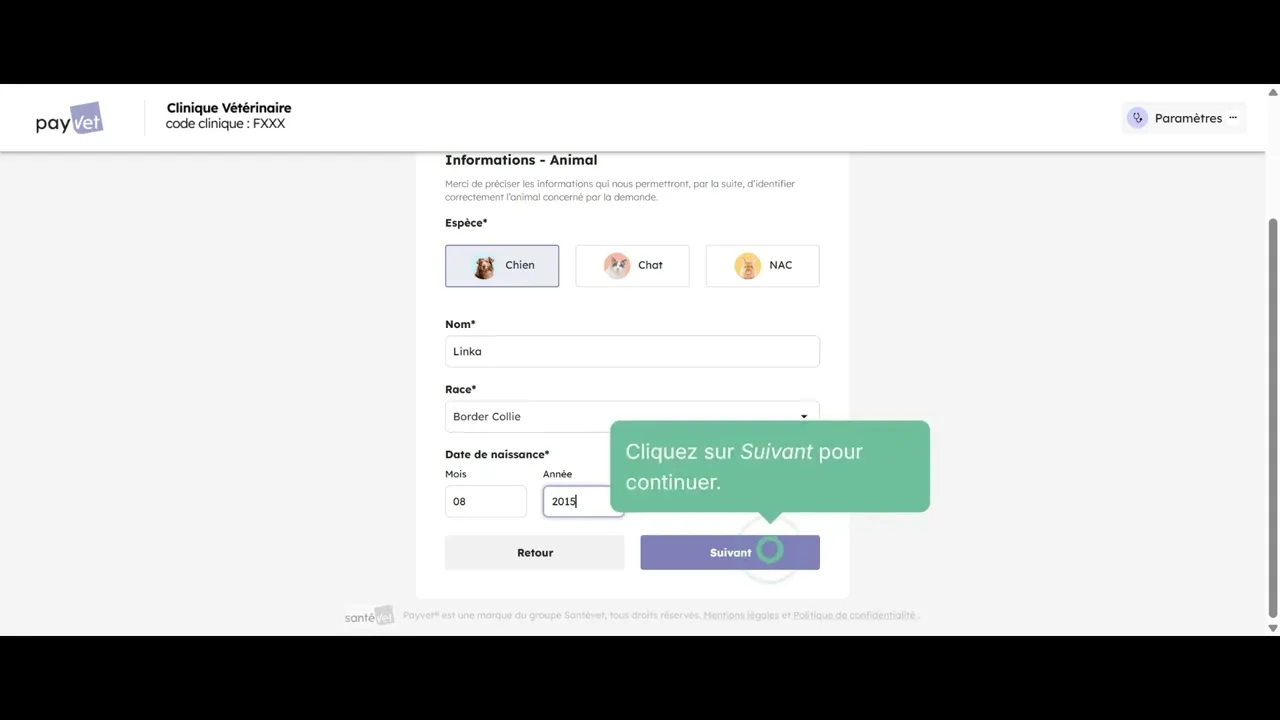
Task: Go back with the Retour button
Action: pos(534,553)
